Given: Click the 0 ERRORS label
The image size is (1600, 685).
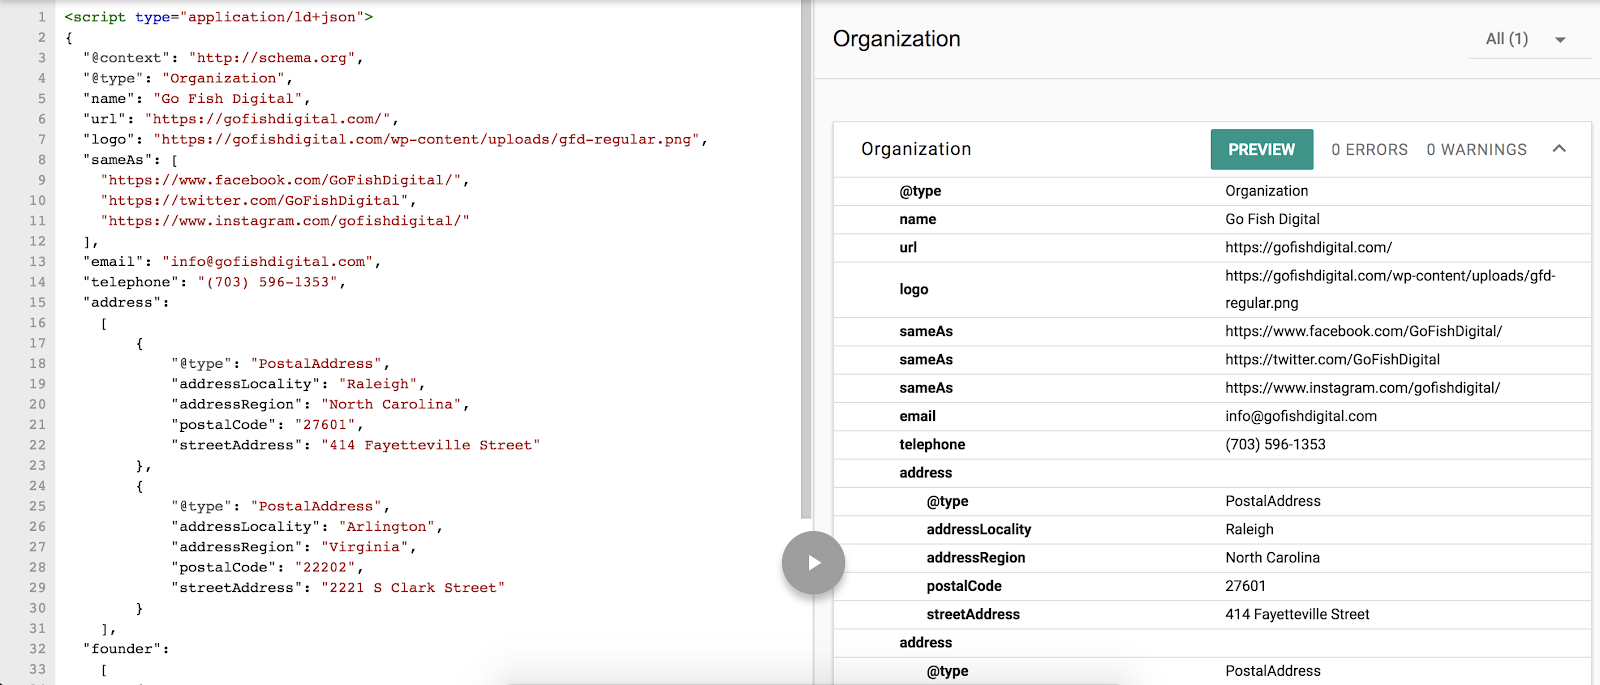Looking at the screenshot, I should click(x=1369, y=150).
